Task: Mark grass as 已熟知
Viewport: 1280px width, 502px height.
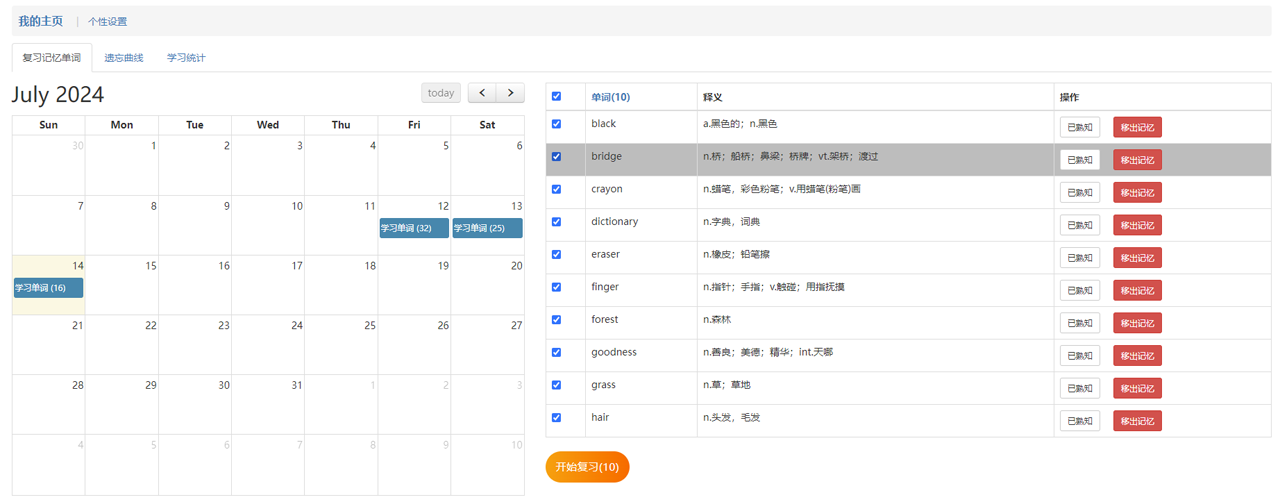Action: click(1080, 388)
